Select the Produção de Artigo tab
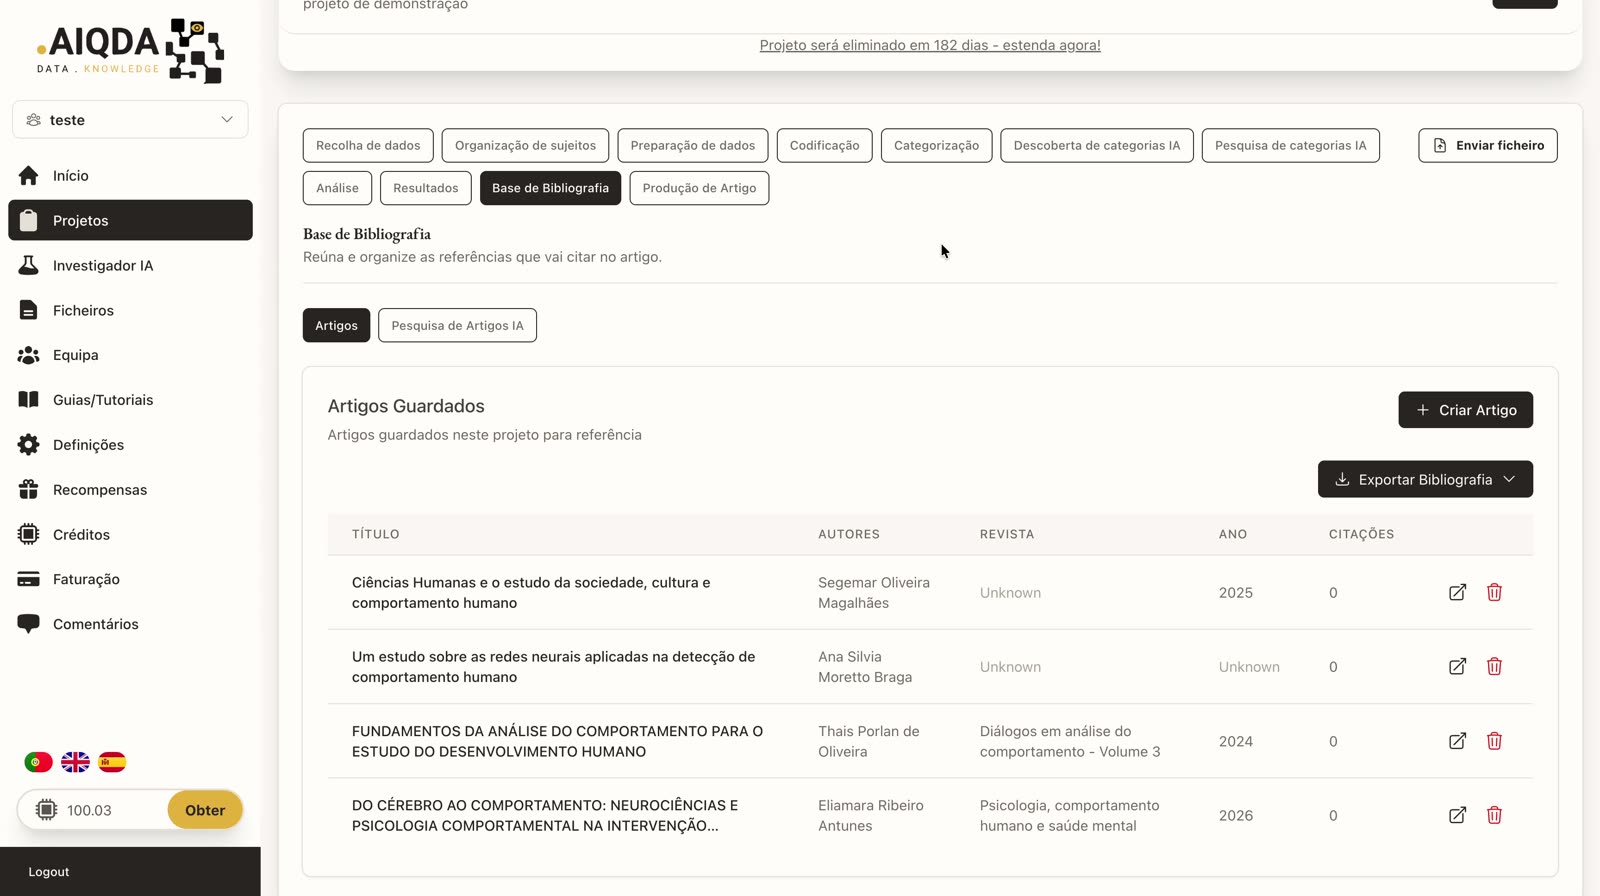This screenshot has height=896, width=1600. click(x=699, y=188)
